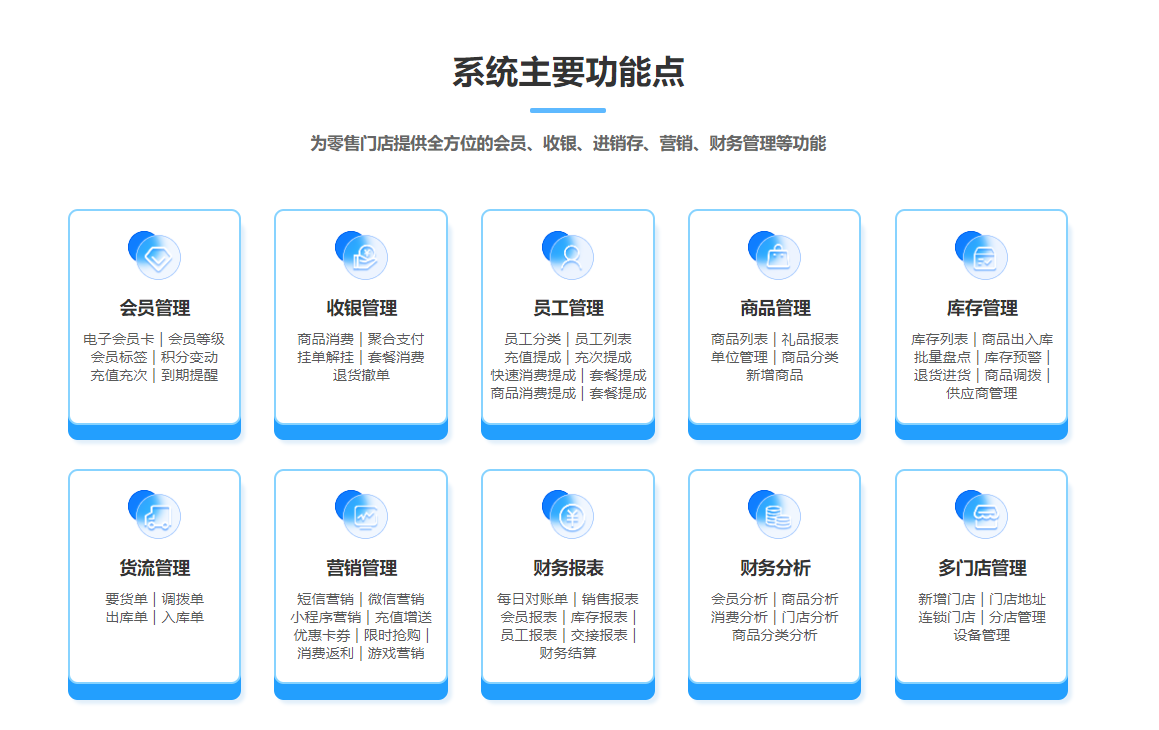Click 到期提醒 in 会员管理 card
This screenshot has width=1159, height=730.
coord(189,375)
